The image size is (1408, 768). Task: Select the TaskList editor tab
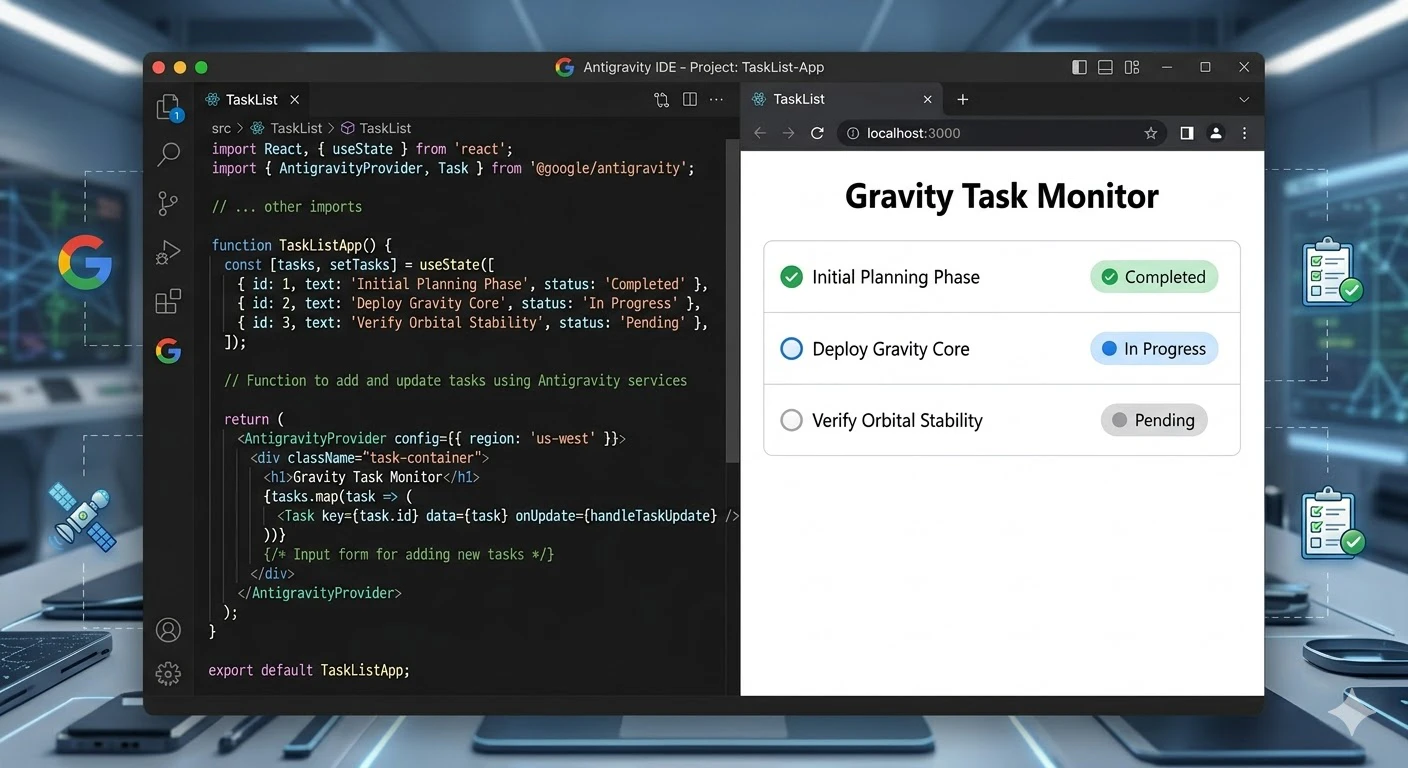252,100
